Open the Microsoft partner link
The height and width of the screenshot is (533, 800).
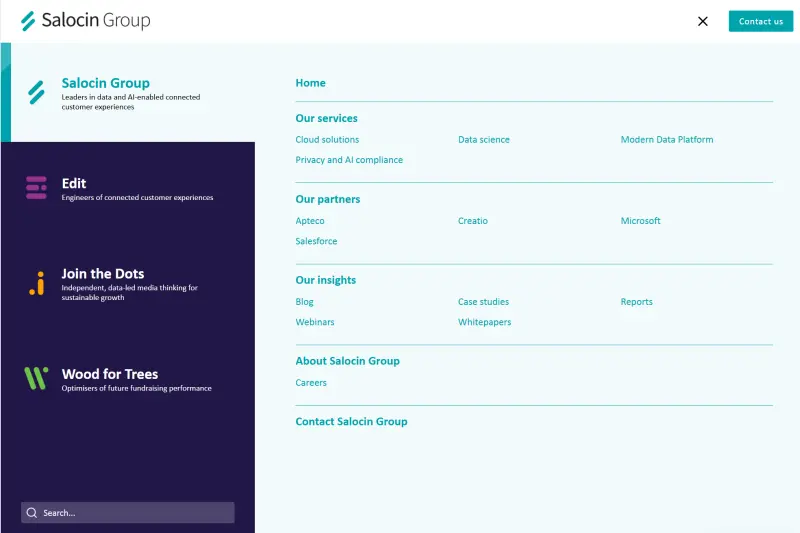pyautogui.click(x=640, y=221)
